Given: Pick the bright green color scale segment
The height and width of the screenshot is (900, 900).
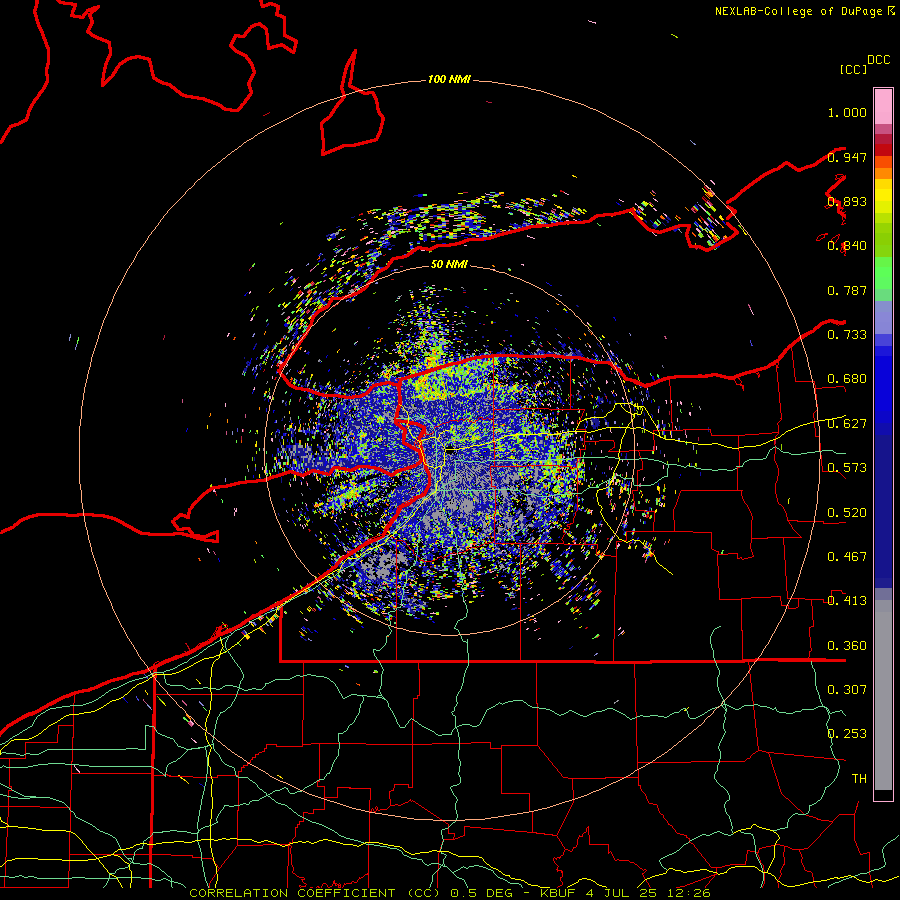Looking at the screenshot, I should point(883,273).
